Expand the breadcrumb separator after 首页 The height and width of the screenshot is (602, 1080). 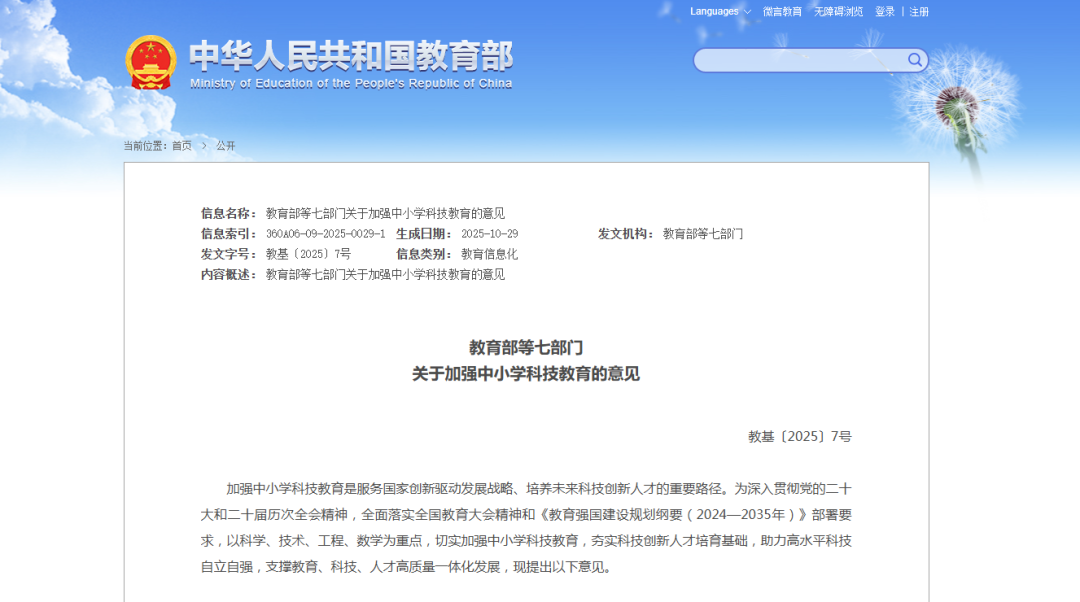203,145
